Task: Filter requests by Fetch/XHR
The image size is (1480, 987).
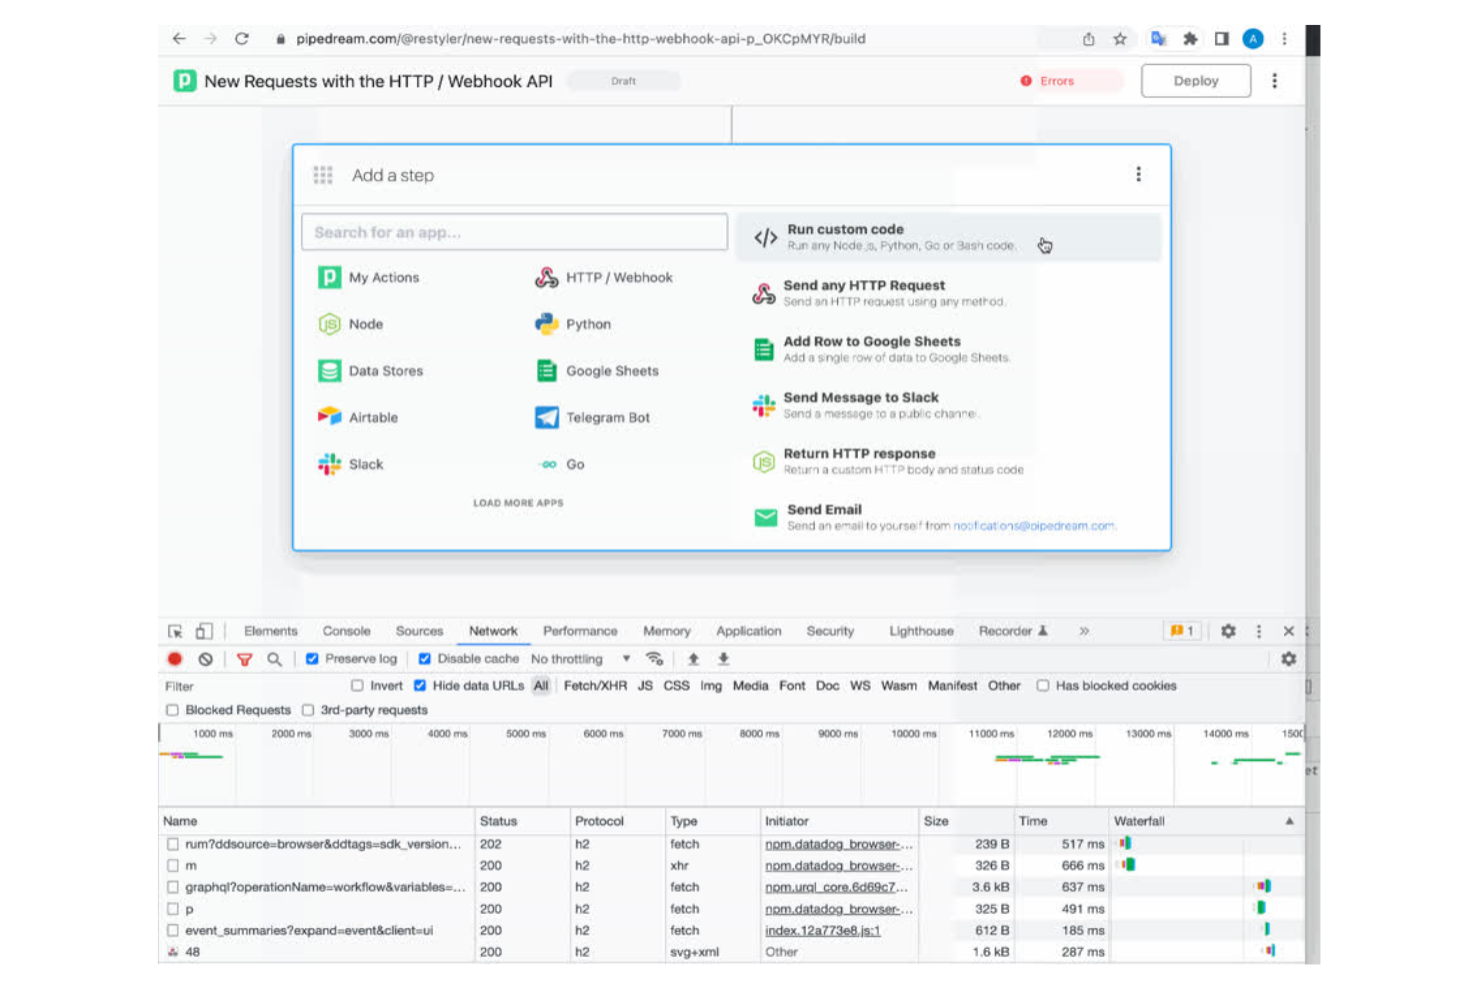Action: tap(595, 686)
